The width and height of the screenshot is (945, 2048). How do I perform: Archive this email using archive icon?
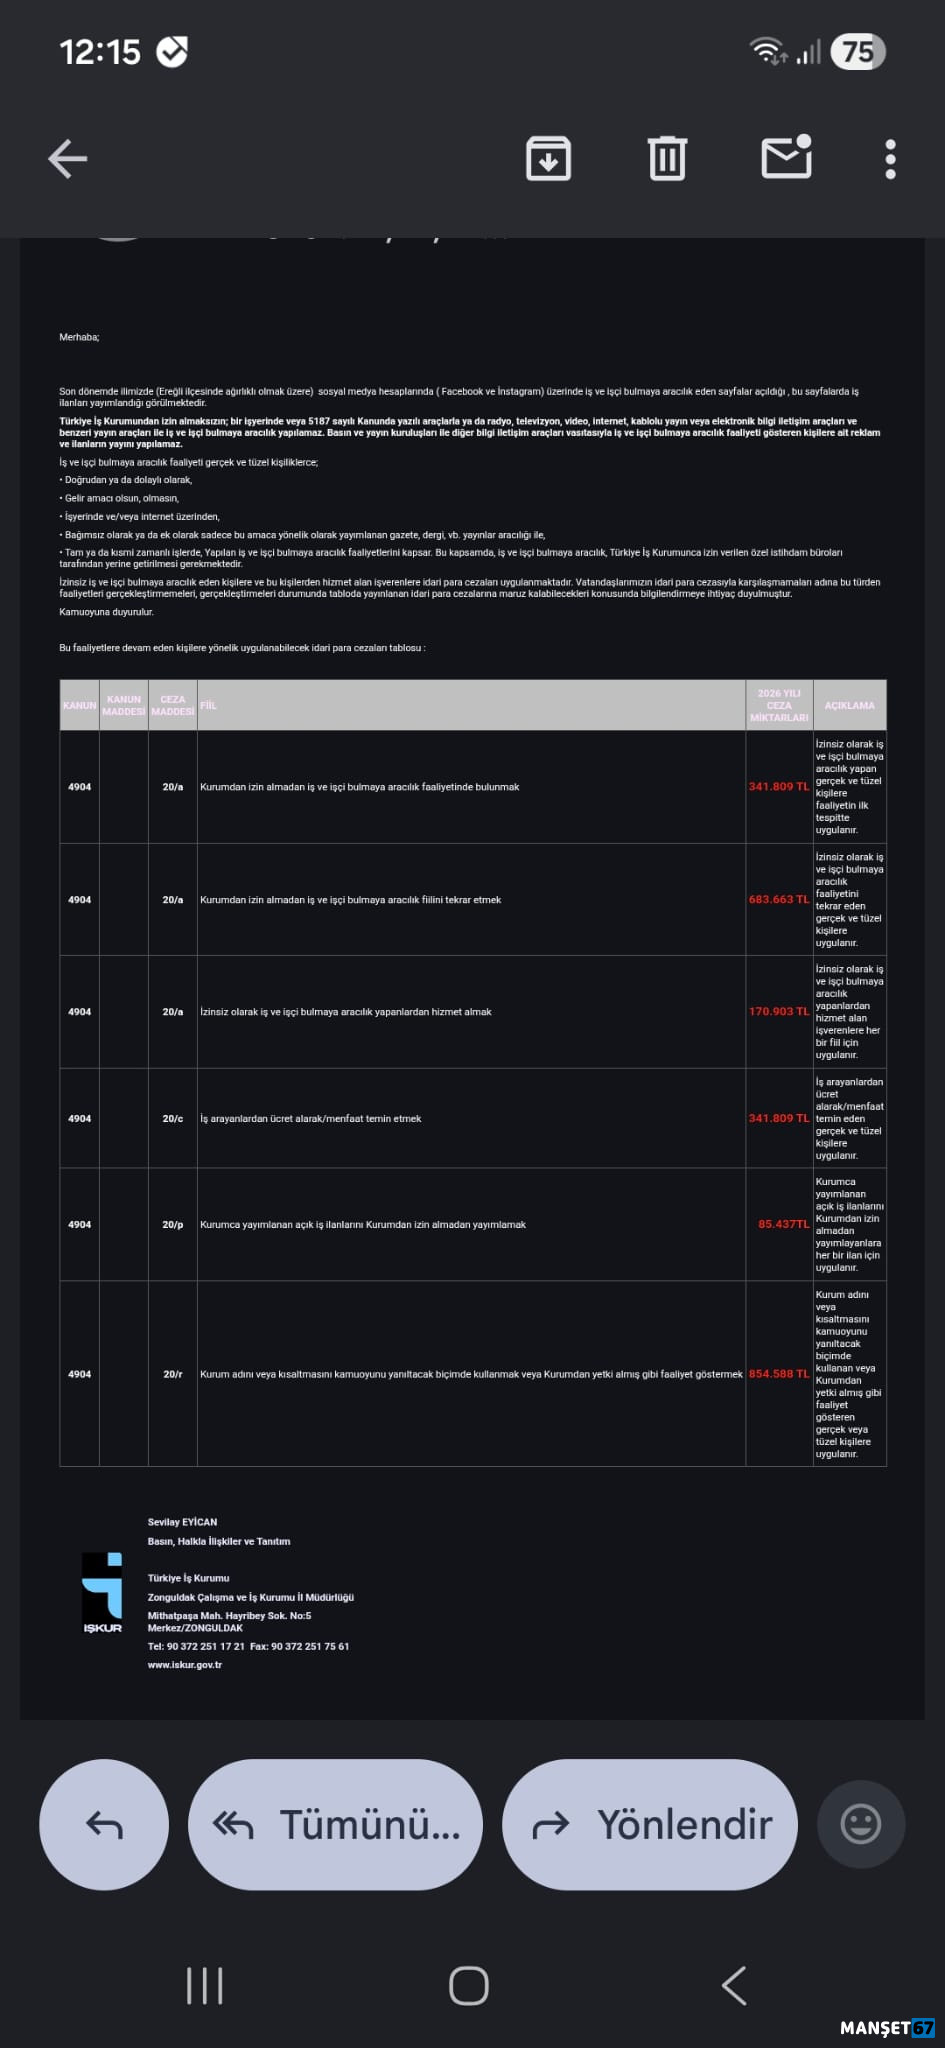point(548,159)
